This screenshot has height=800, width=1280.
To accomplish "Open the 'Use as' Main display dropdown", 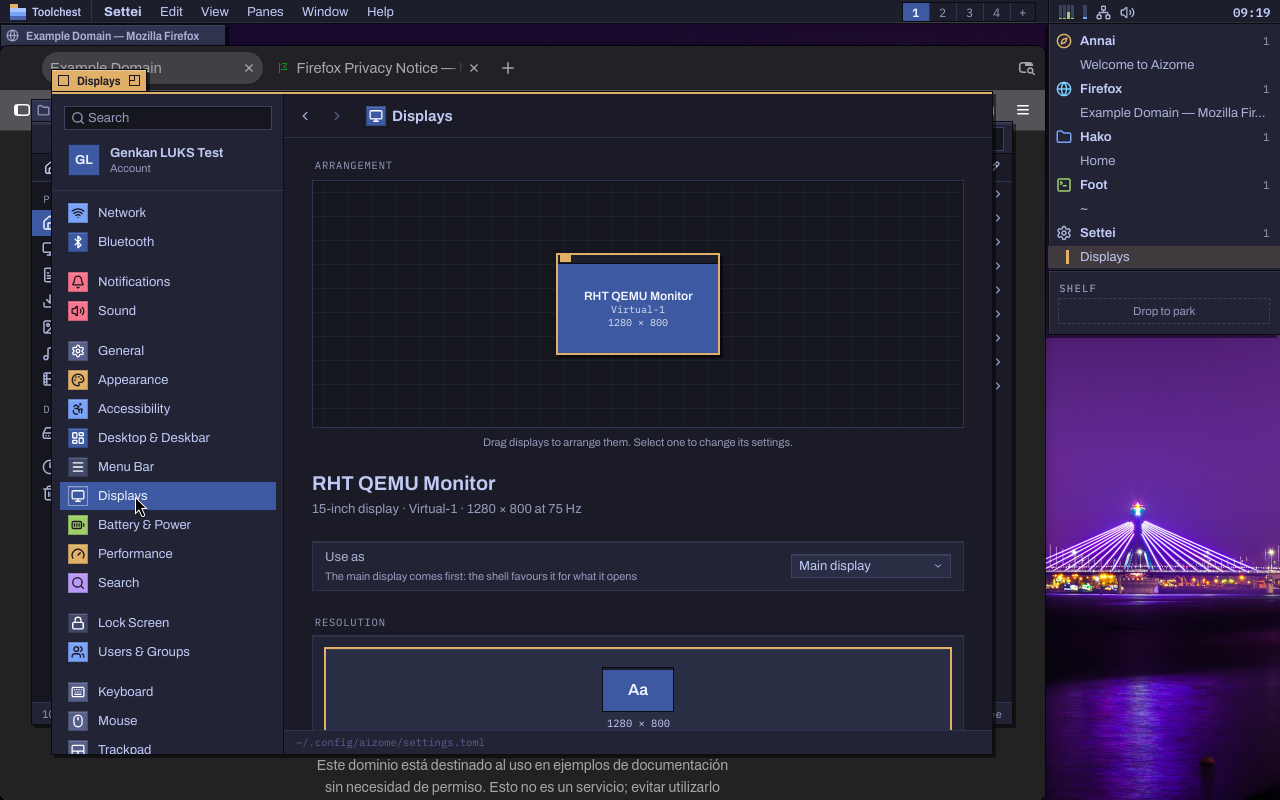I will (871, 566).
